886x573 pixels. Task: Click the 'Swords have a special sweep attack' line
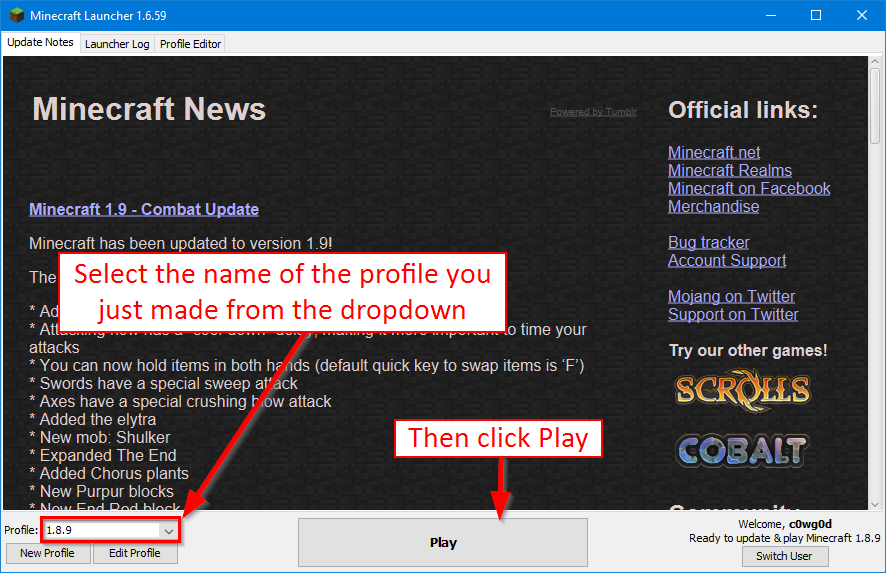point(163,384)
